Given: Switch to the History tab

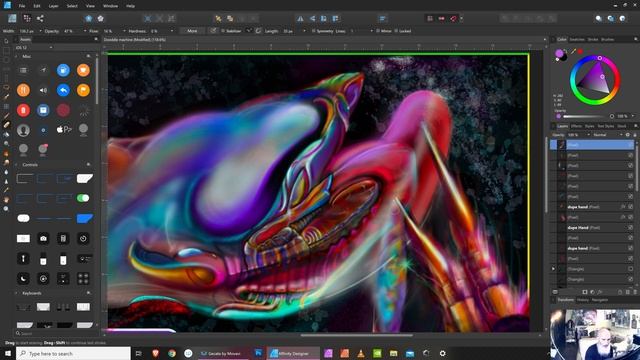Looking at the screenshot, I should pyautogui.click(x=583, y=300).
